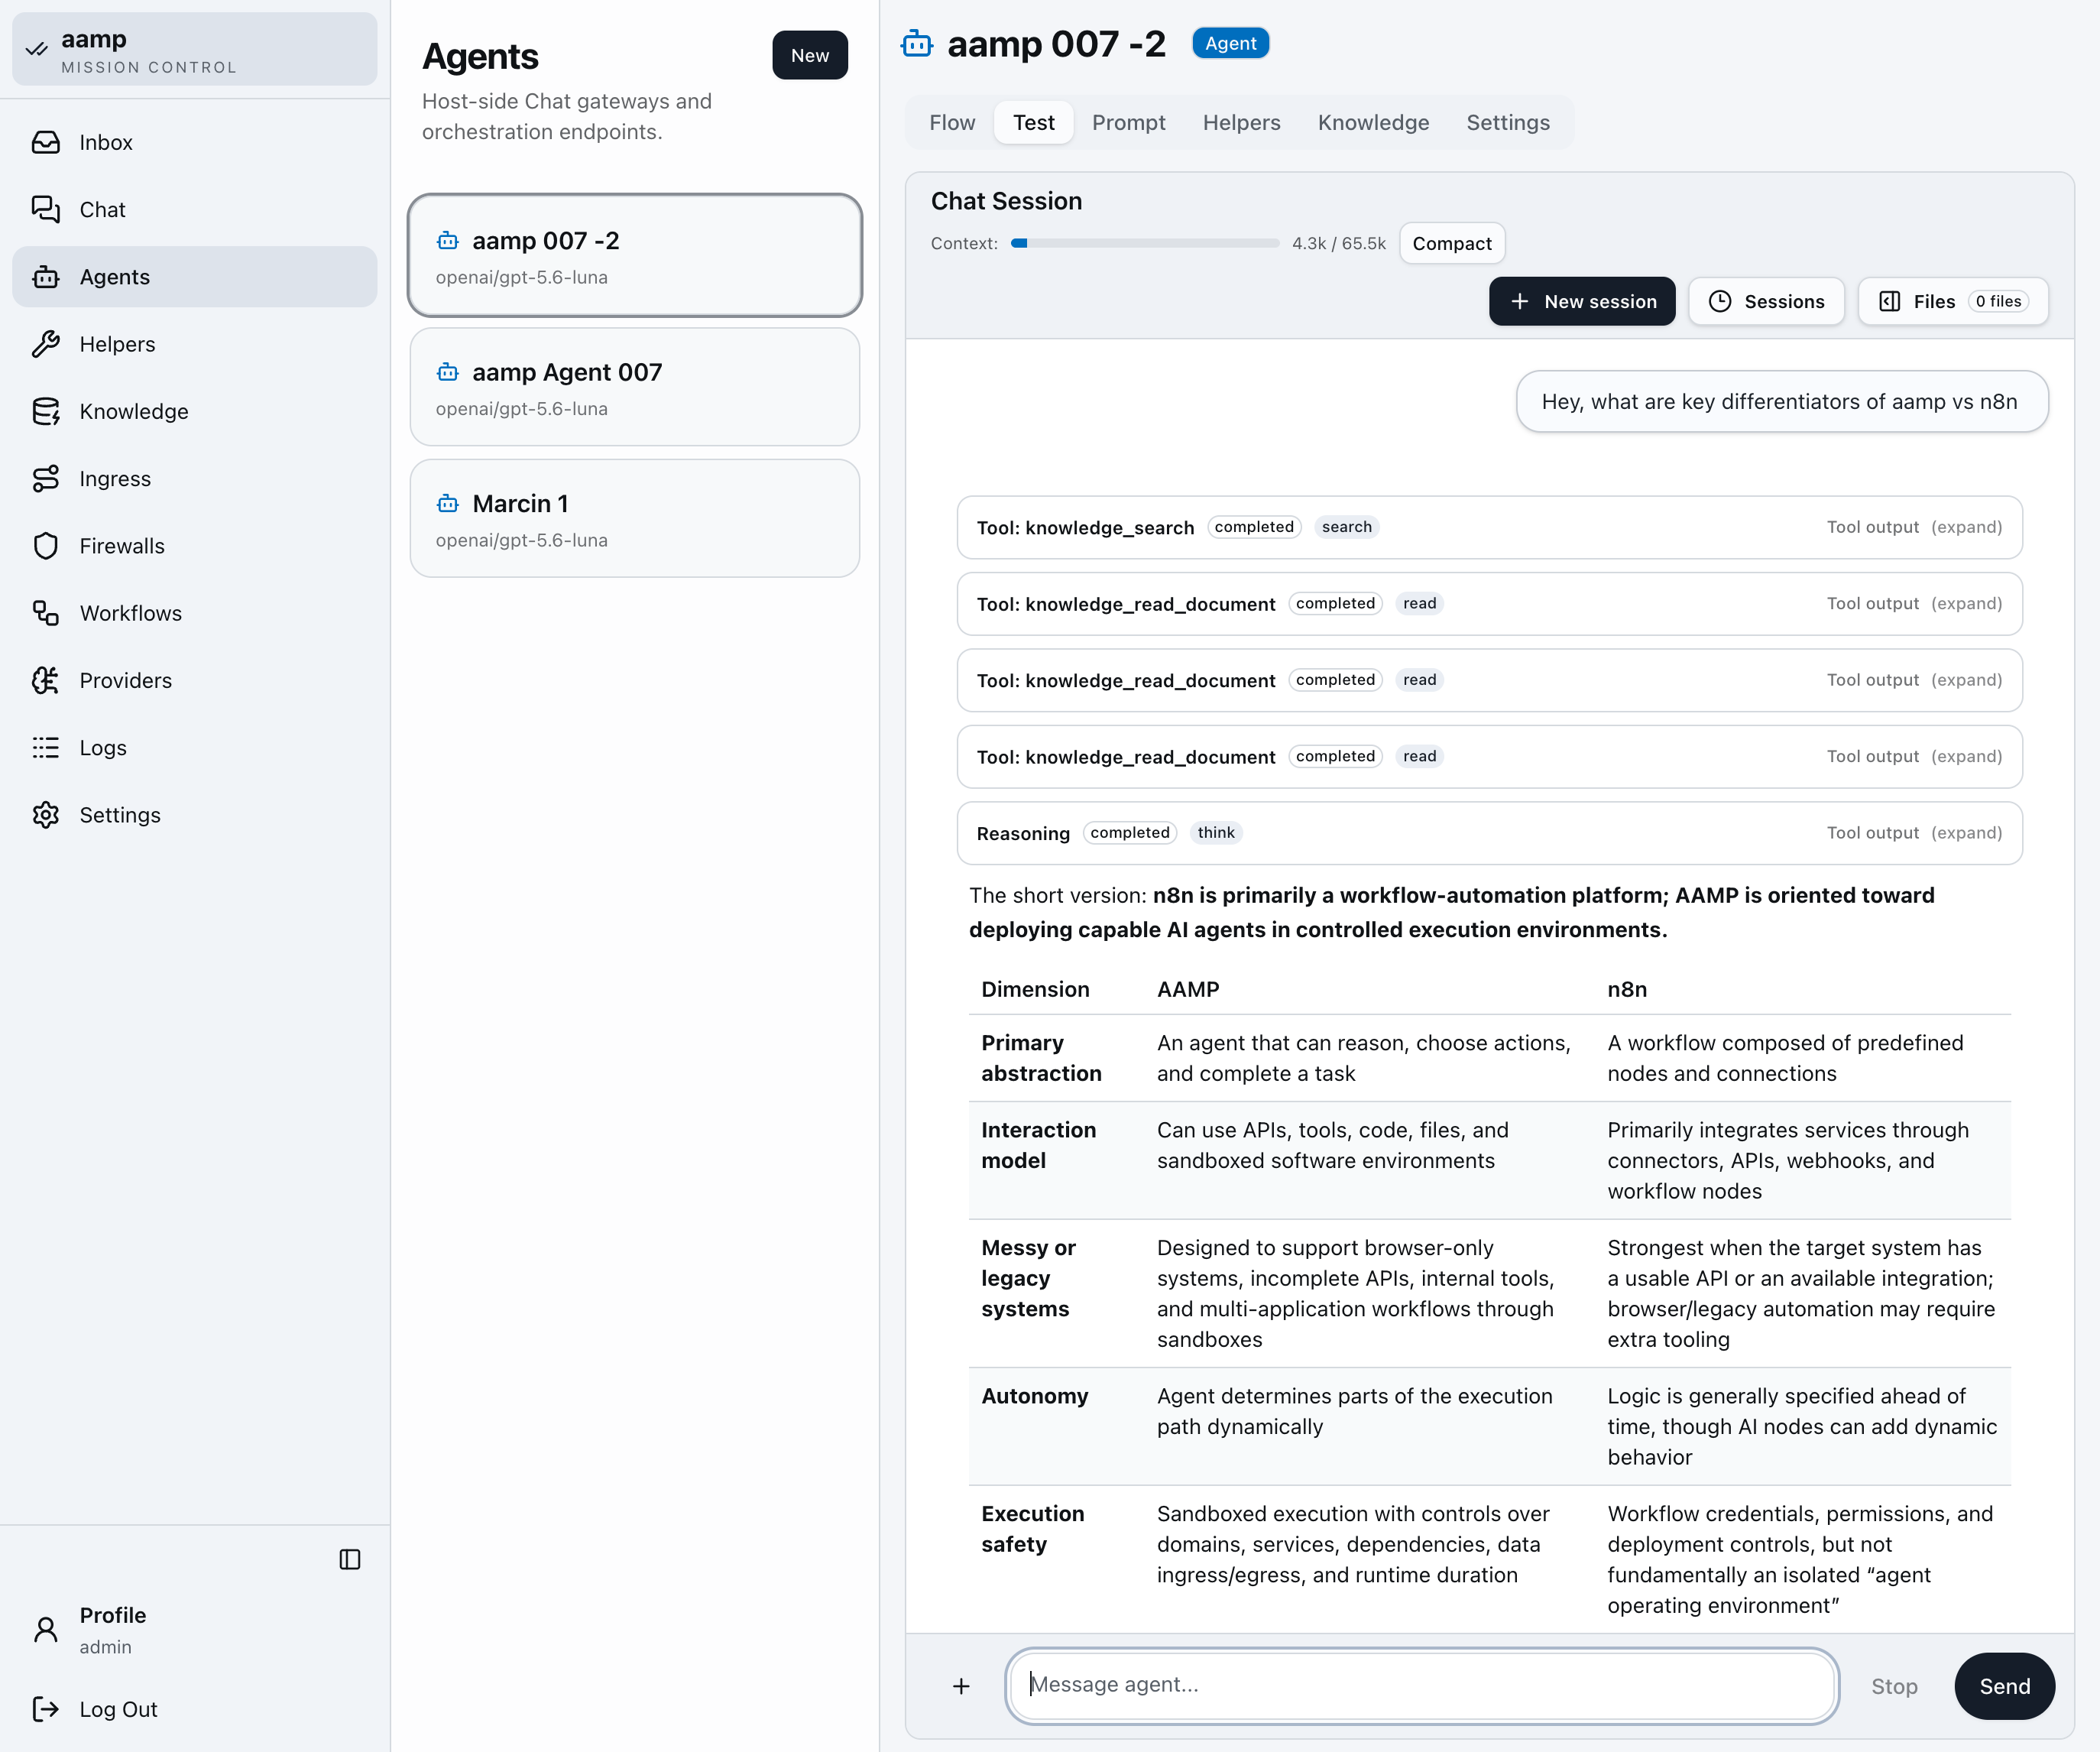The height and width of the screenshot is (1752, 2100).
Task: Click the Providers brain icon
Action: pyautogui.click(x=45, y=680)
